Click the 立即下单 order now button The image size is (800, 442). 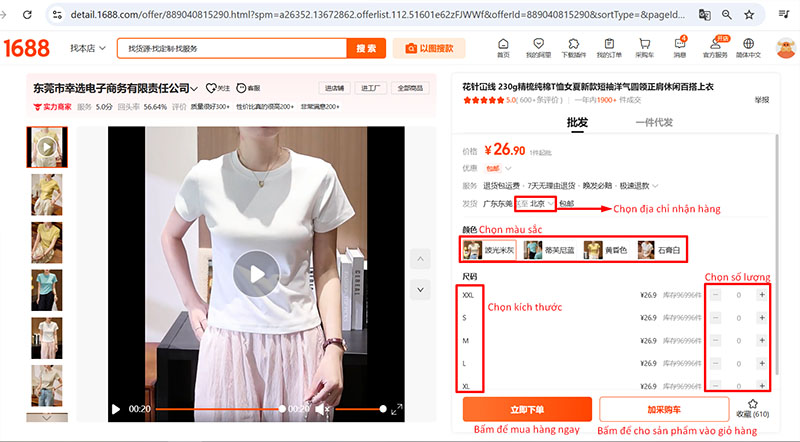(x=526, y=409)
